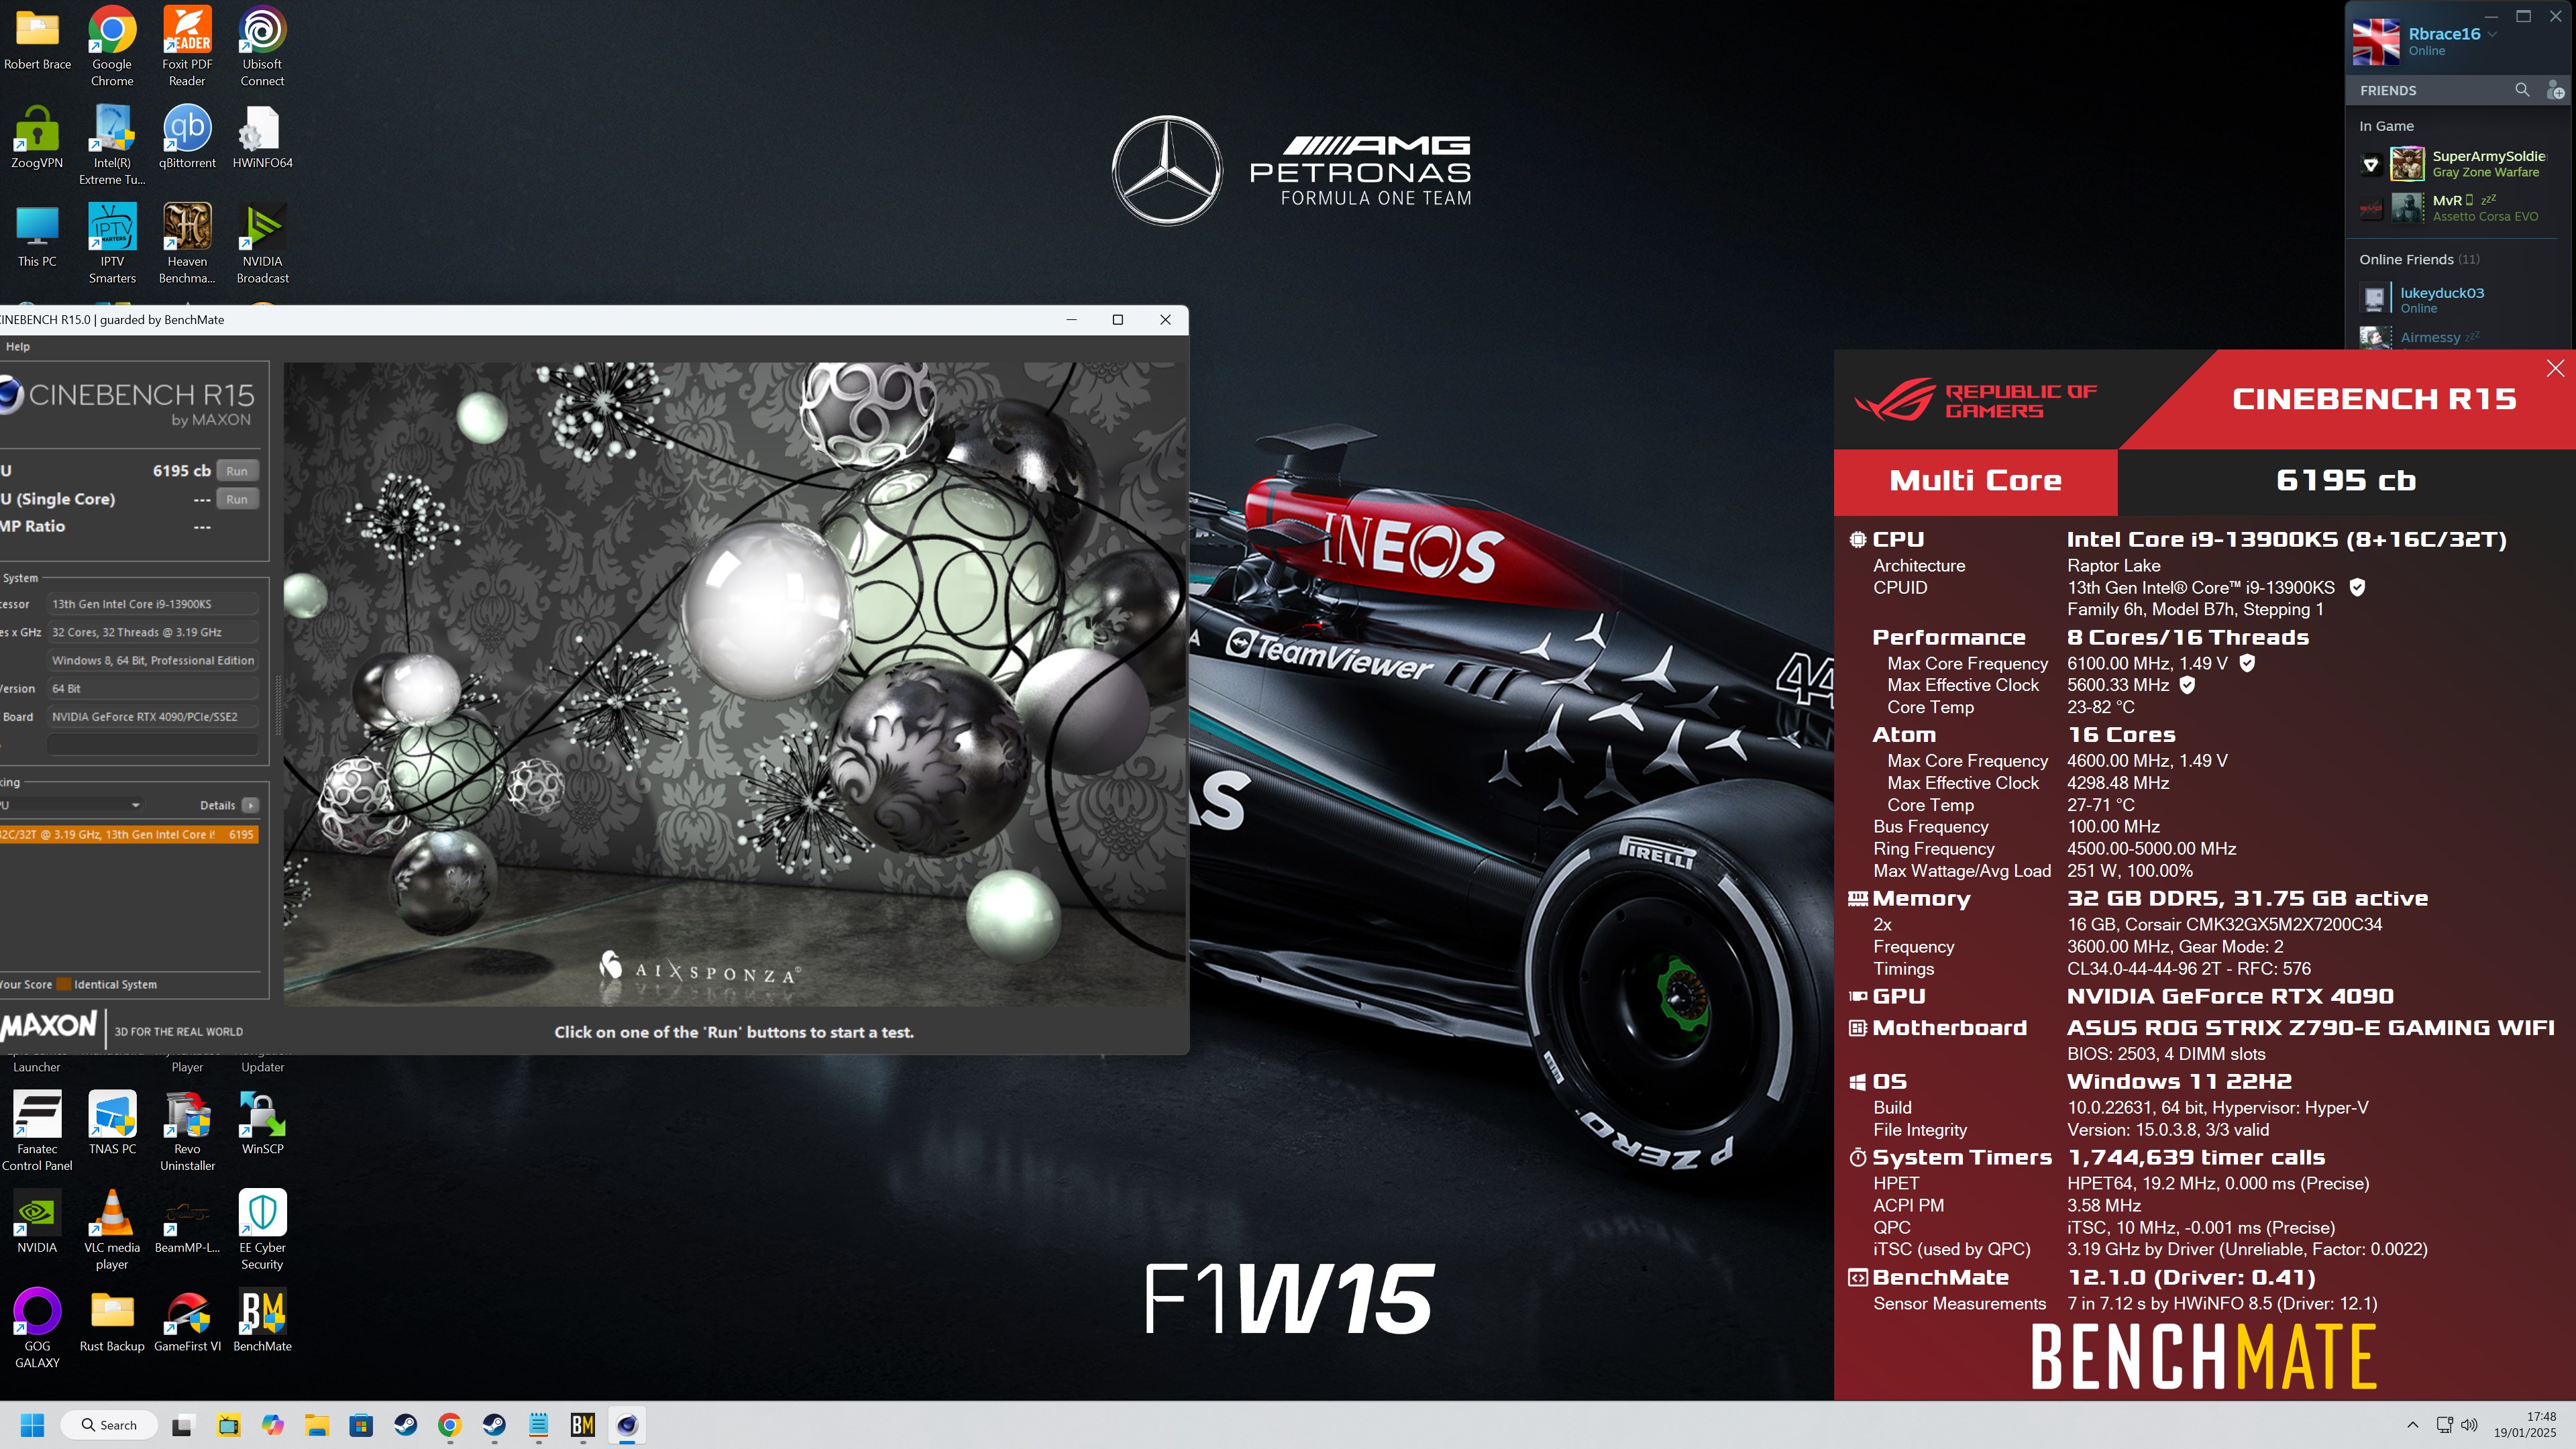Launch HWiNFO64 from the desktop
Image resolution: width=2576 pixels, height=1449 pixels.
coord(262,137)
